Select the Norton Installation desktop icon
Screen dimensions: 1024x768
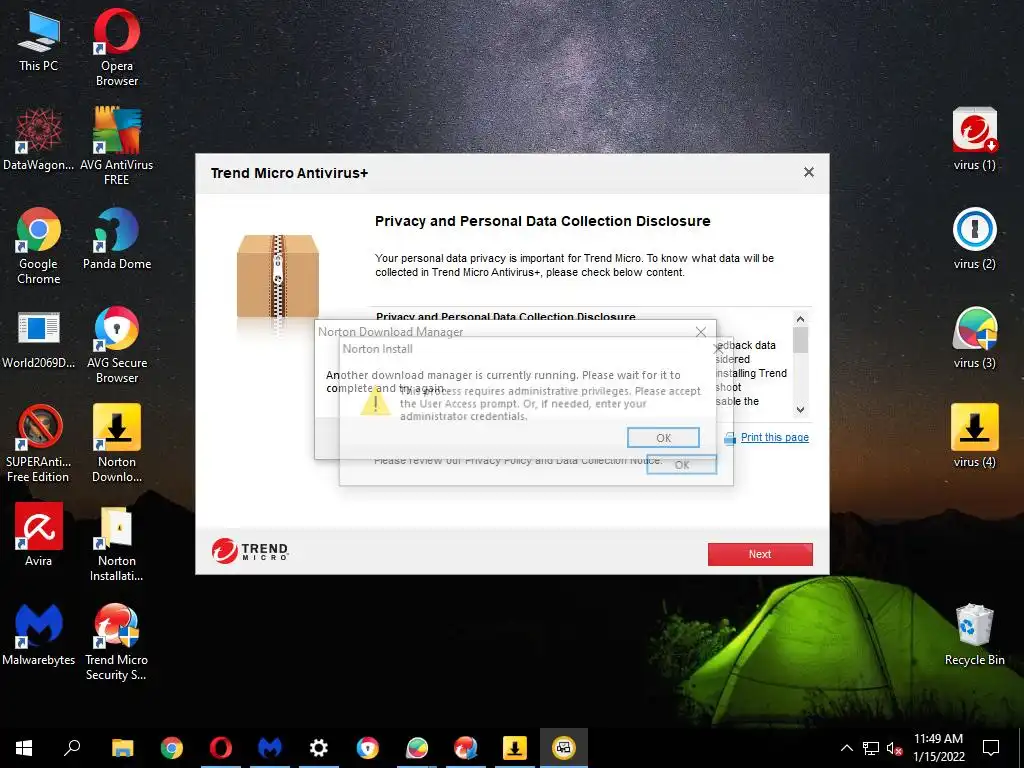117,543
